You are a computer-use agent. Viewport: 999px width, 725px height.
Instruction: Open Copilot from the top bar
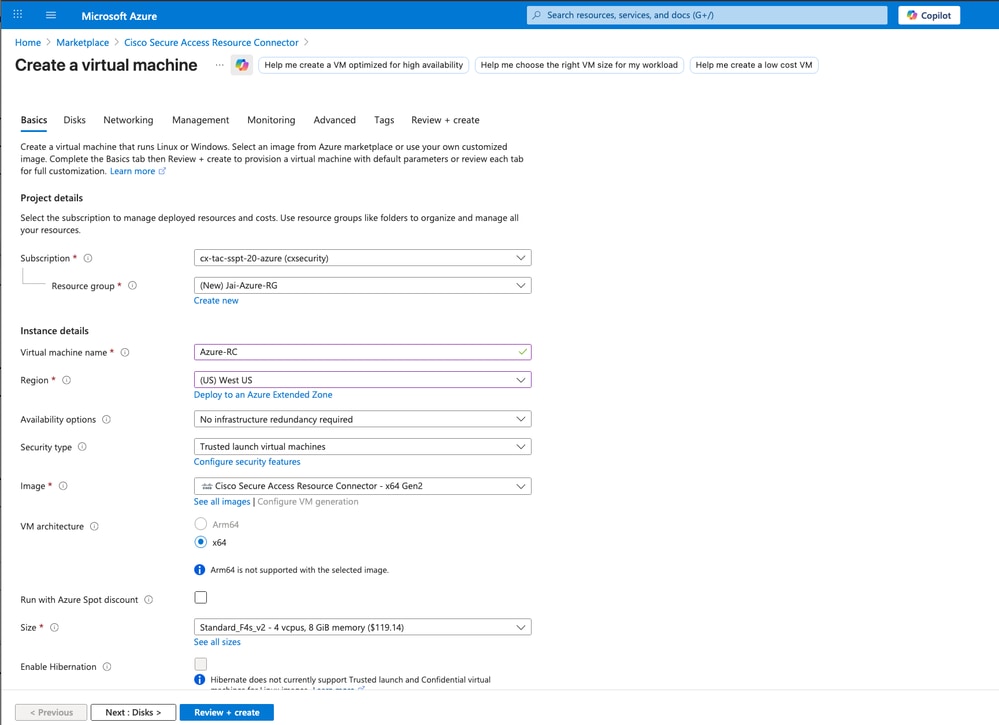pyautogui.click(x=928, y=14)
